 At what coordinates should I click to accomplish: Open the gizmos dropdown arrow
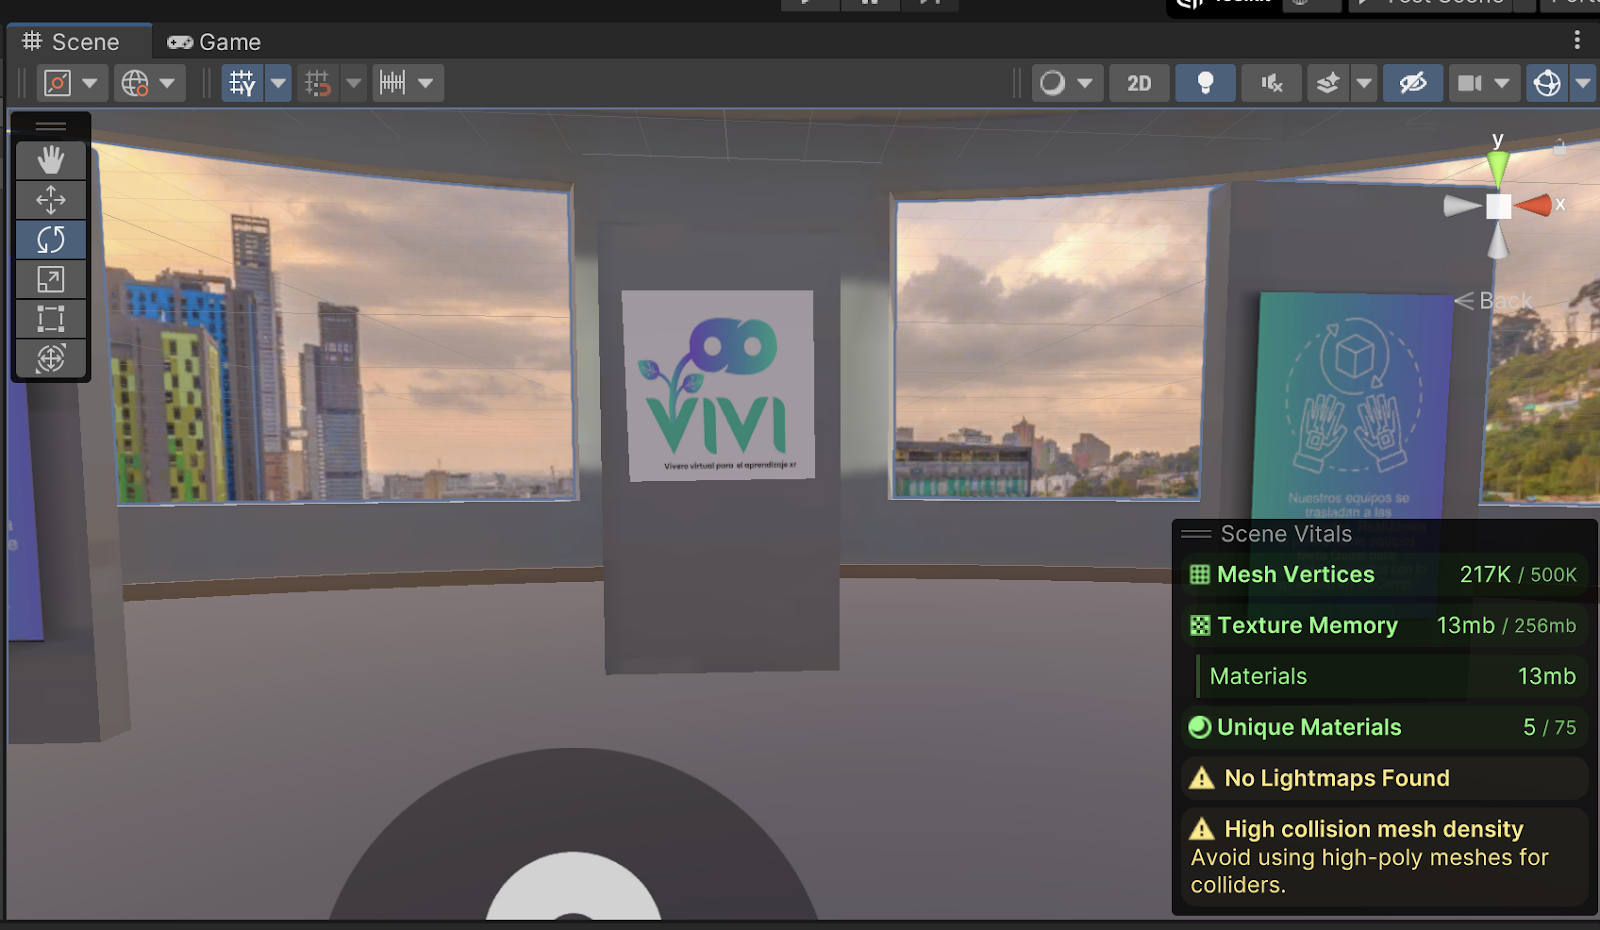click(1583, 83)
